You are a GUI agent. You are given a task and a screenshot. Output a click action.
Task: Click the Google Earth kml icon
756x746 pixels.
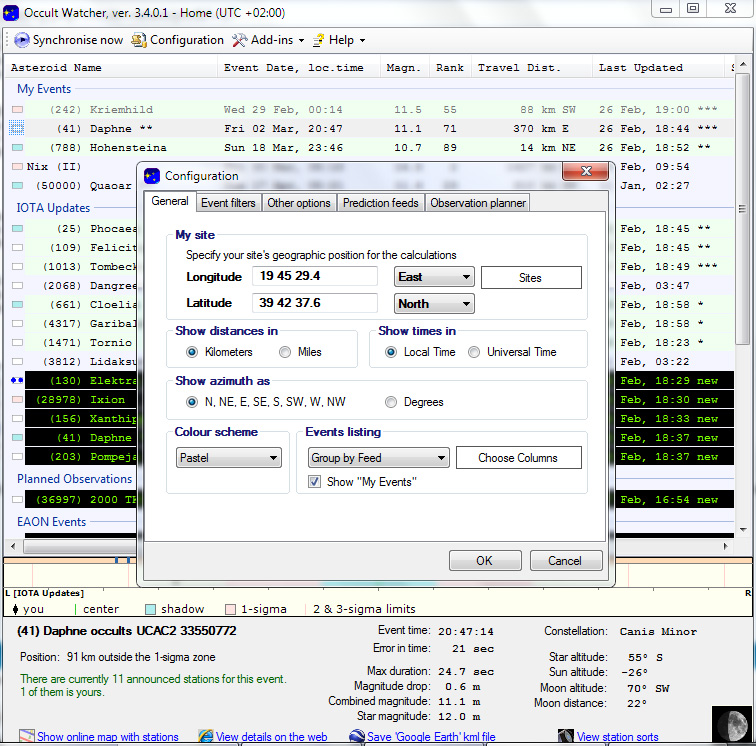click(x=357, y=736)
